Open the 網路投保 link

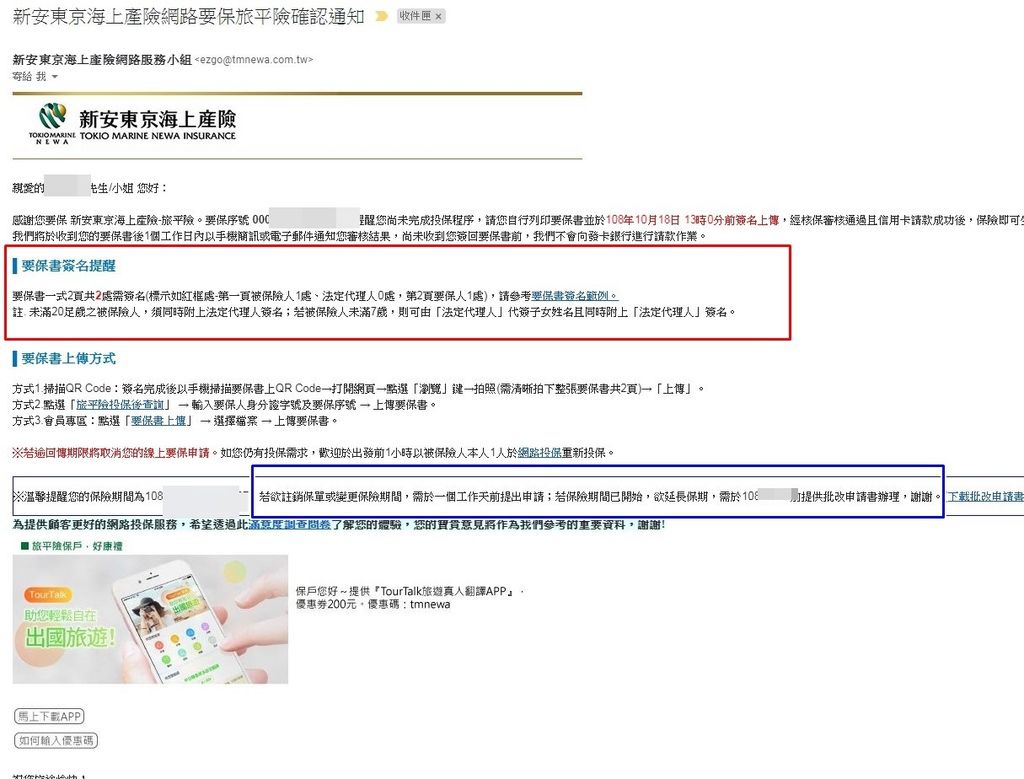click(x=539, y=453)
